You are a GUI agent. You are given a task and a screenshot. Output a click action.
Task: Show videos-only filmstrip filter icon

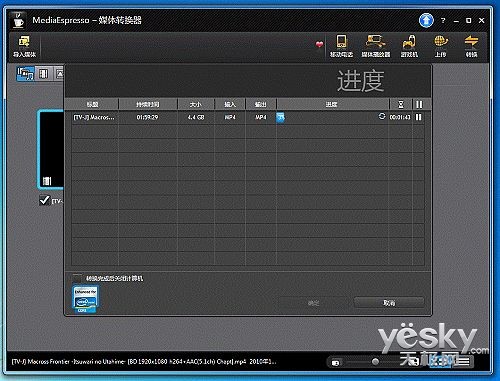(x=44, y=73)
